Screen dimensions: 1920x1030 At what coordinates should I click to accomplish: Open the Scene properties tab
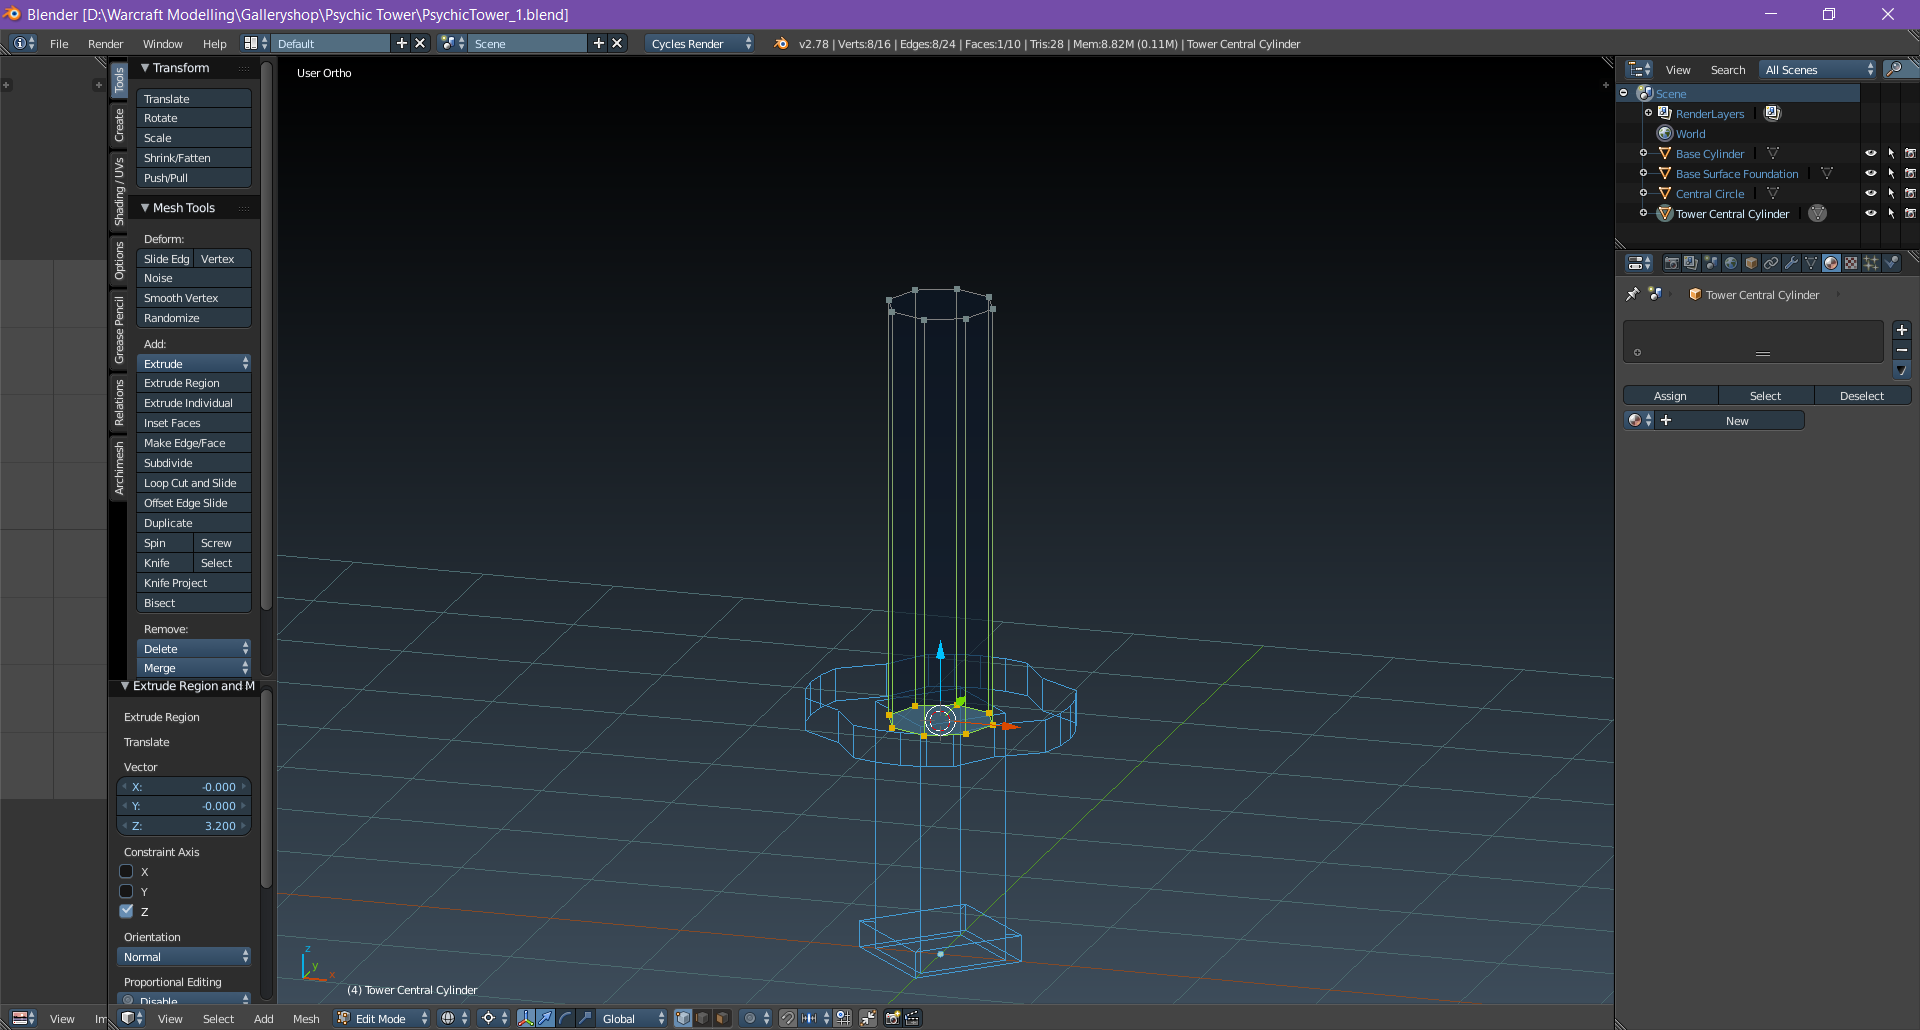click(x=1711, y=263)
